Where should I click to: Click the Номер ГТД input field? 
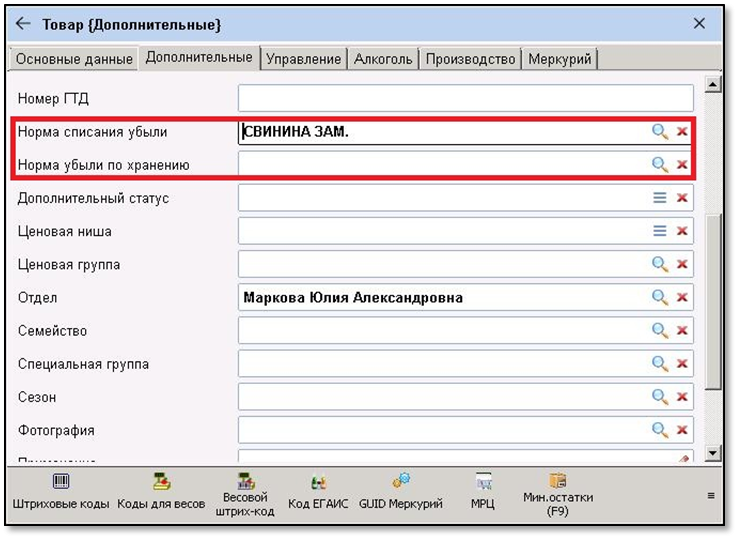pos(465,98)
